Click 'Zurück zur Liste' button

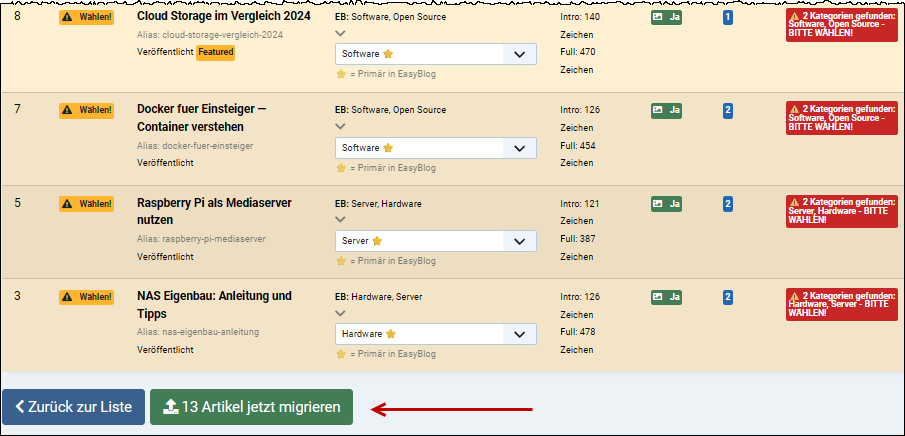click(73, 407)
